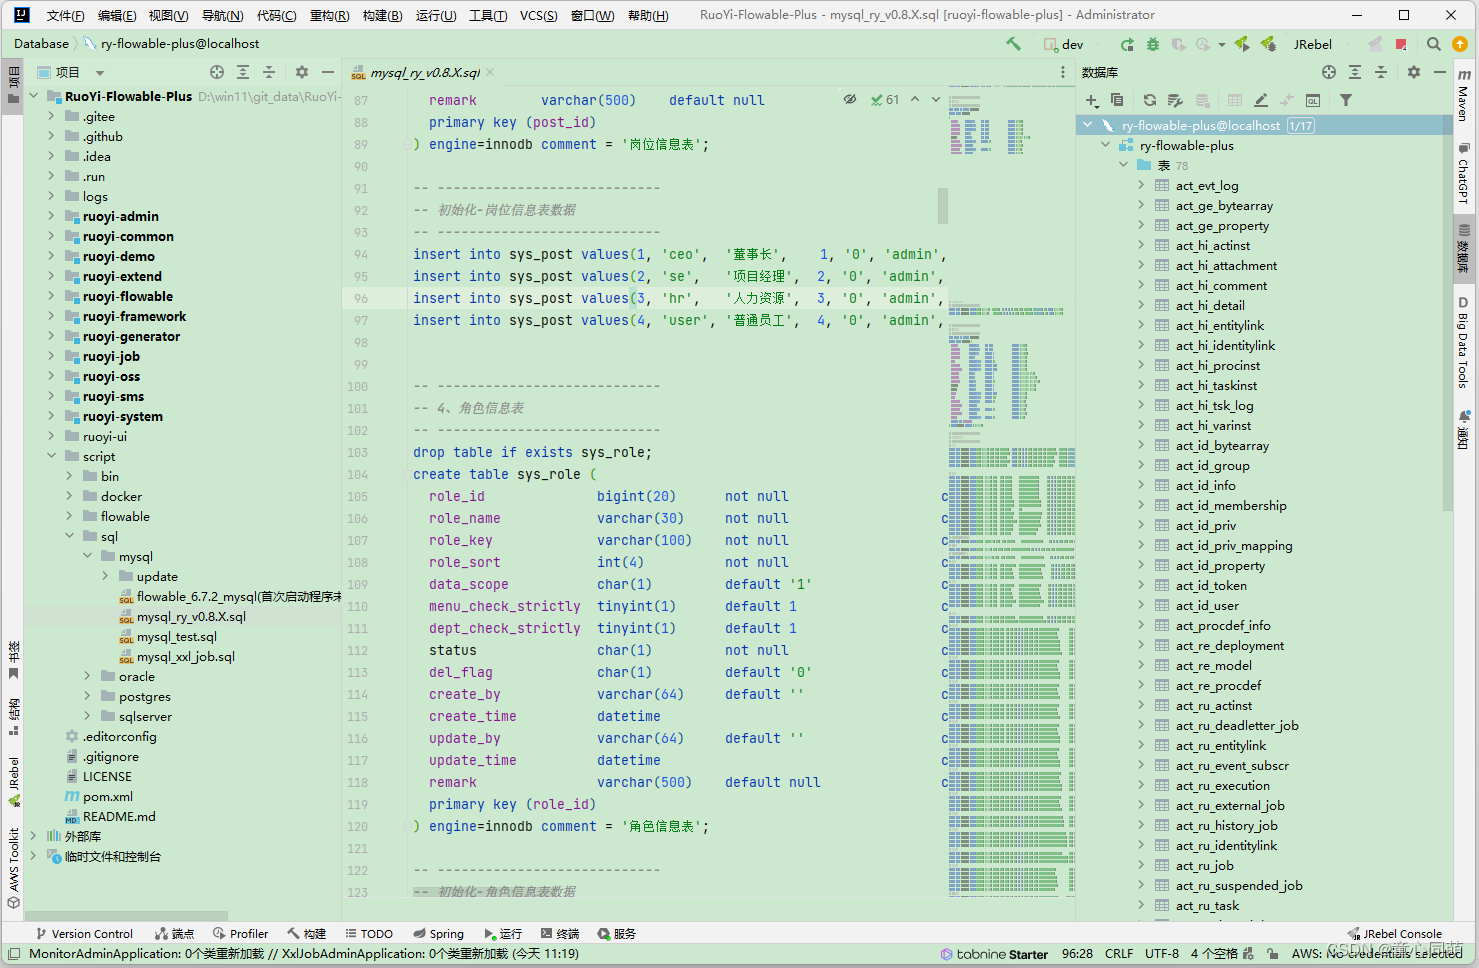Image resolution: width=1479 pixels, height=968 pixels.
Task: Toggle Spring tool window
Action: click(x=439, y=934)
